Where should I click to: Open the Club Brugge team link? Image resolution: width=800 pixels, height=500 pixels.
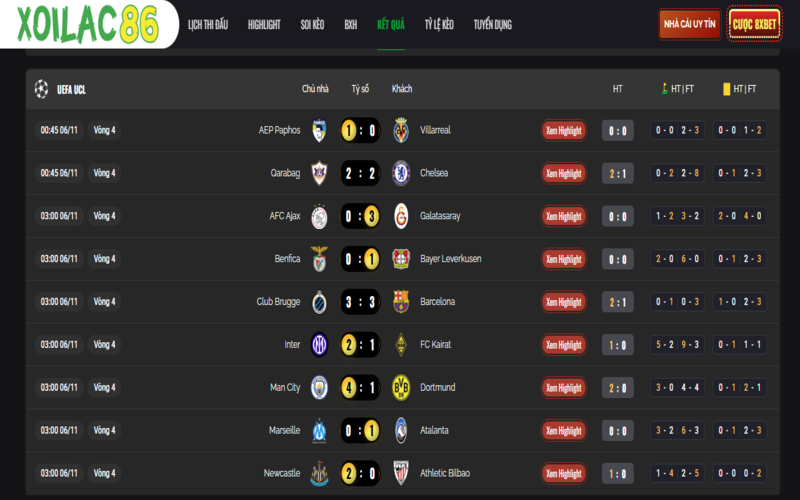(x=278, y=301)
